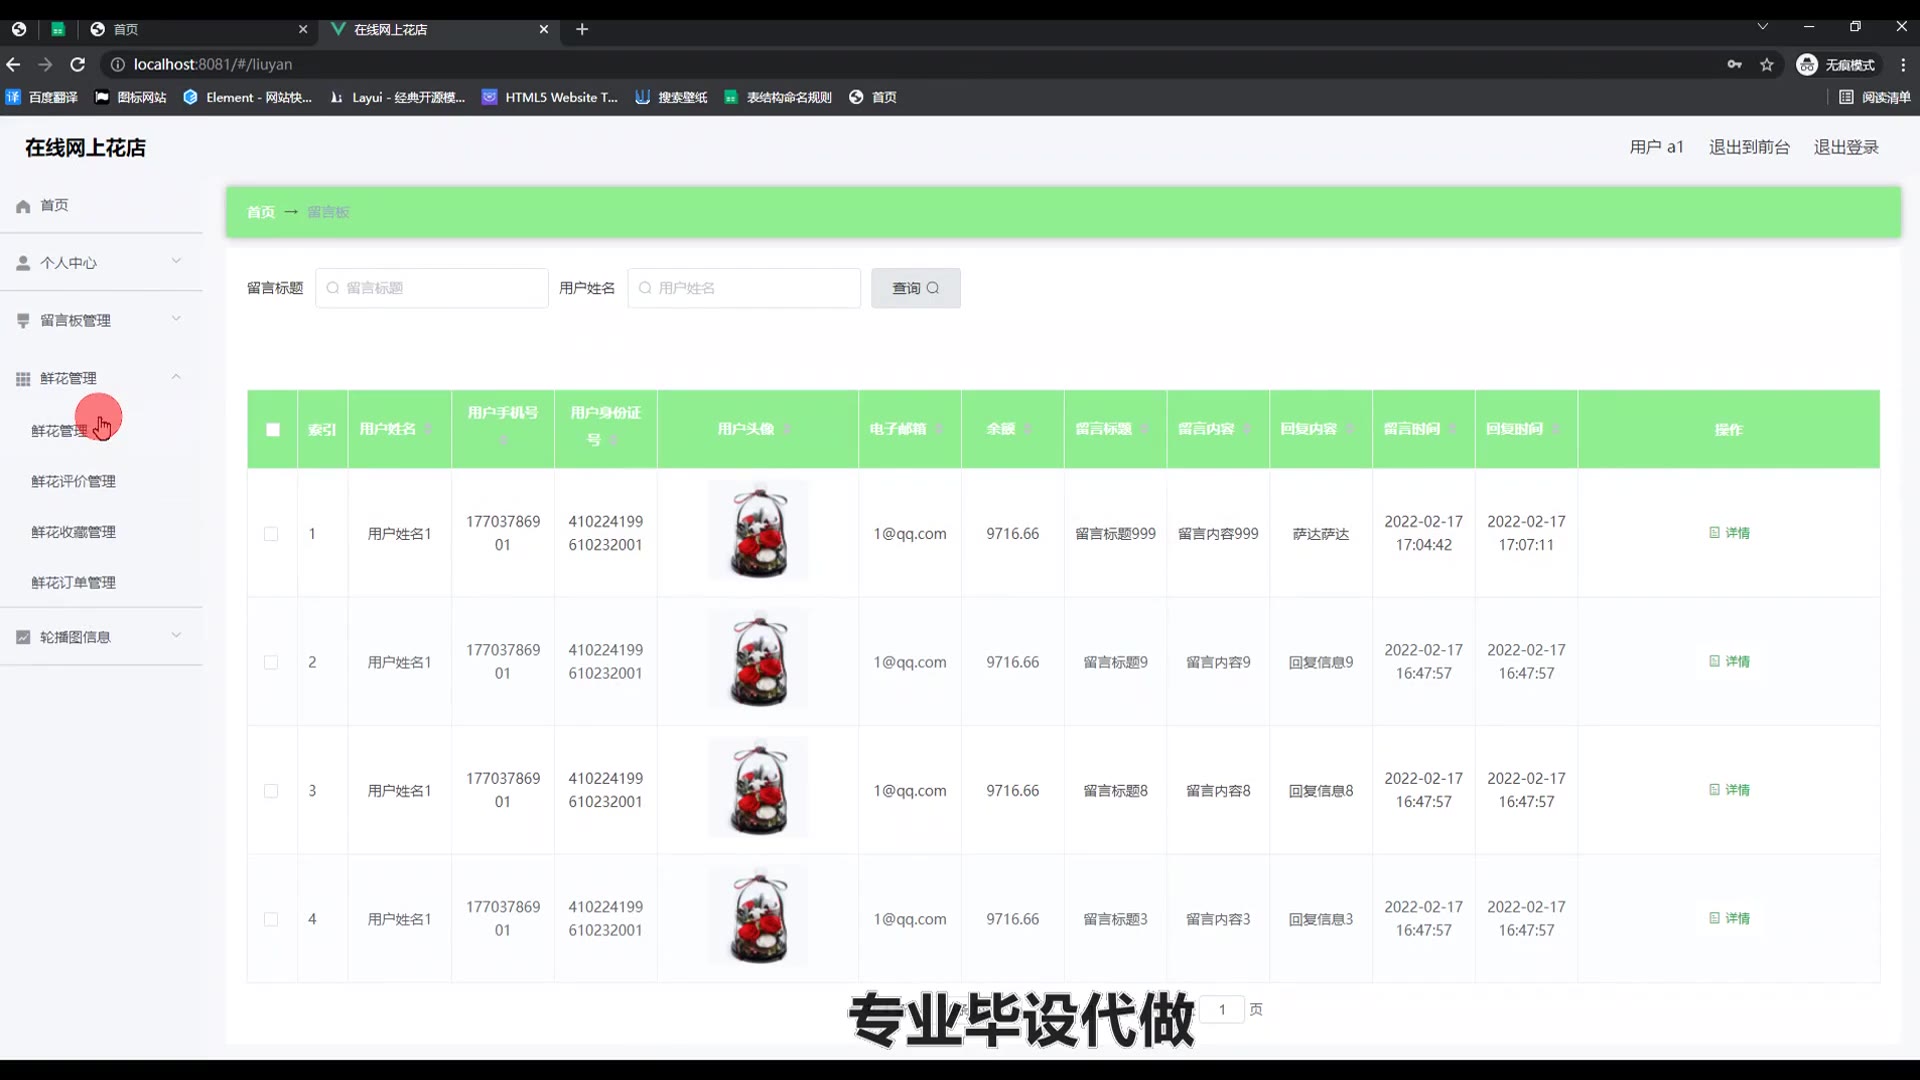Check the checkbox for row 1
Image resolution: width=1920 pixels, height=1080 pixels.
pyautogui.click(x=271, y=534)
